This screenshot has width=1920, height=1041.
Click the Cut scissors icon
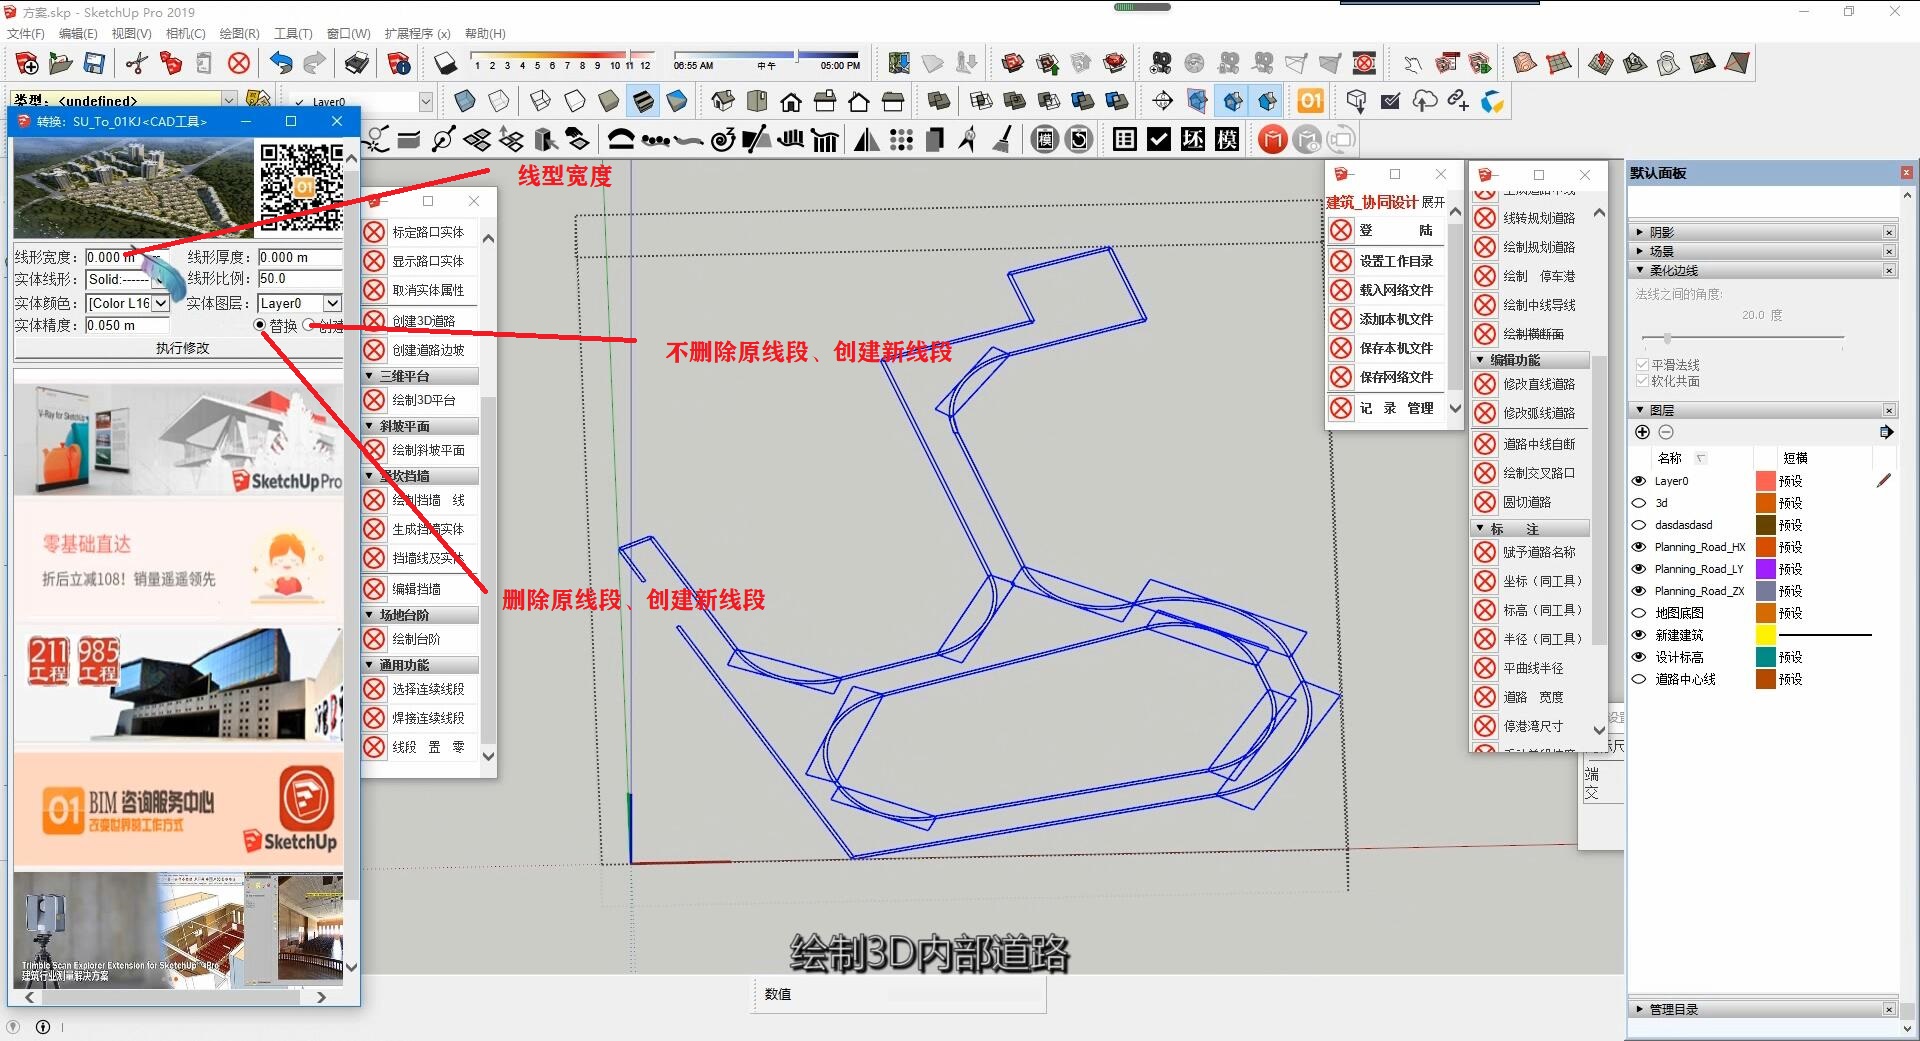point(137,64)
